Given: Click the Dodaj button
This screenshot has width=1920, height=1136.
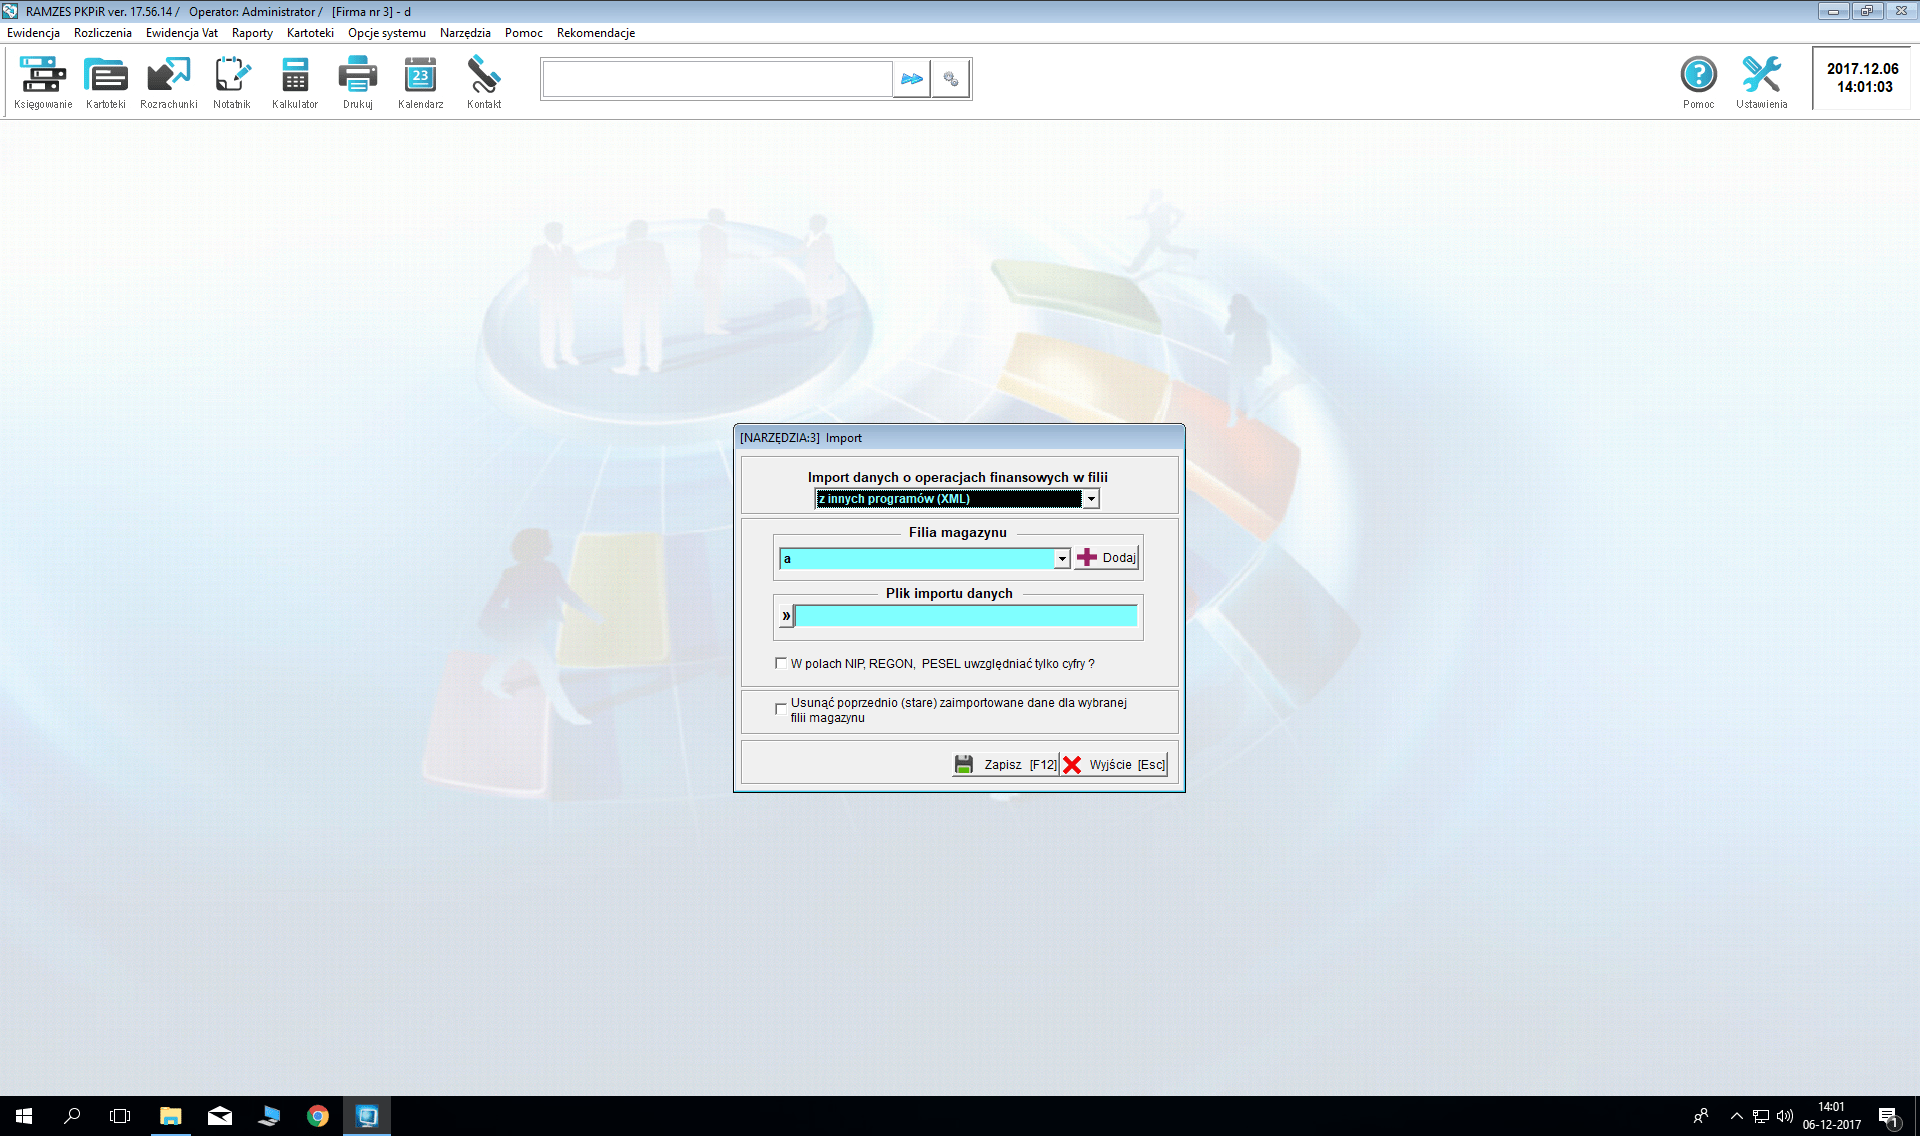Looking at the screenshot, I should point(1107,558).
